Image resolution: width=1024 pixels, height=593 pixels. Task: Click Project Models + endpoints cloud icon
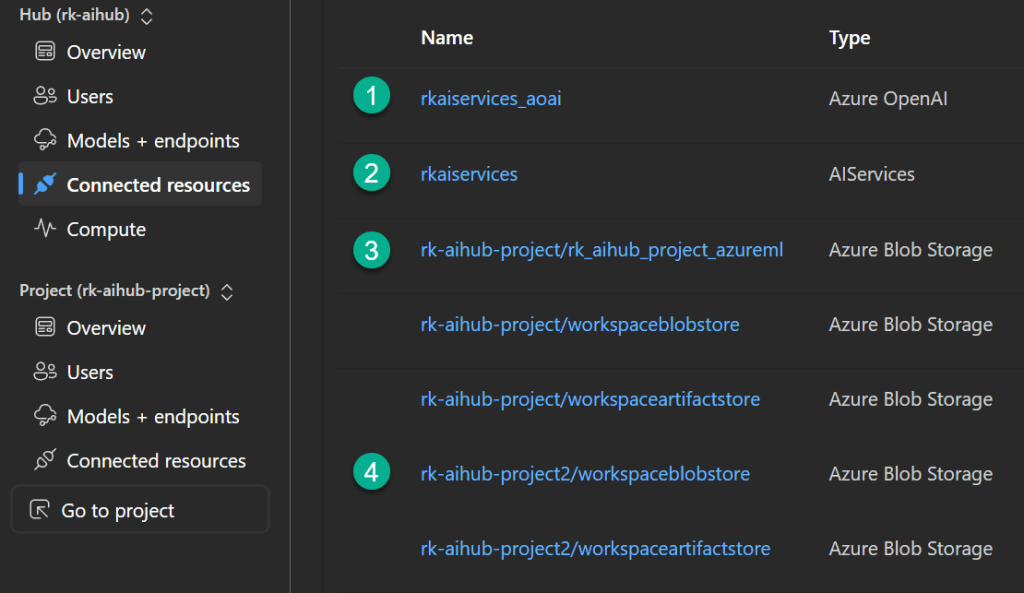tap(44, 416)
